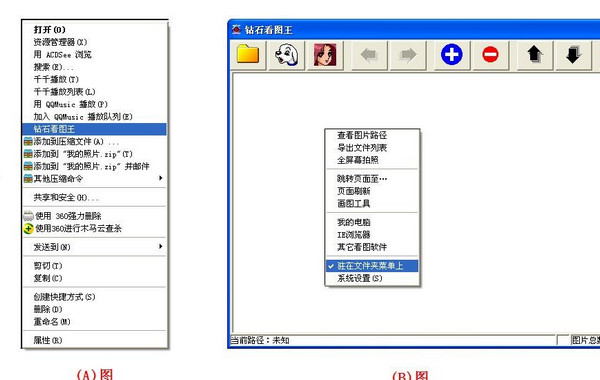
Task: Select 搜索(E)... entry
Action: [95, 67]
